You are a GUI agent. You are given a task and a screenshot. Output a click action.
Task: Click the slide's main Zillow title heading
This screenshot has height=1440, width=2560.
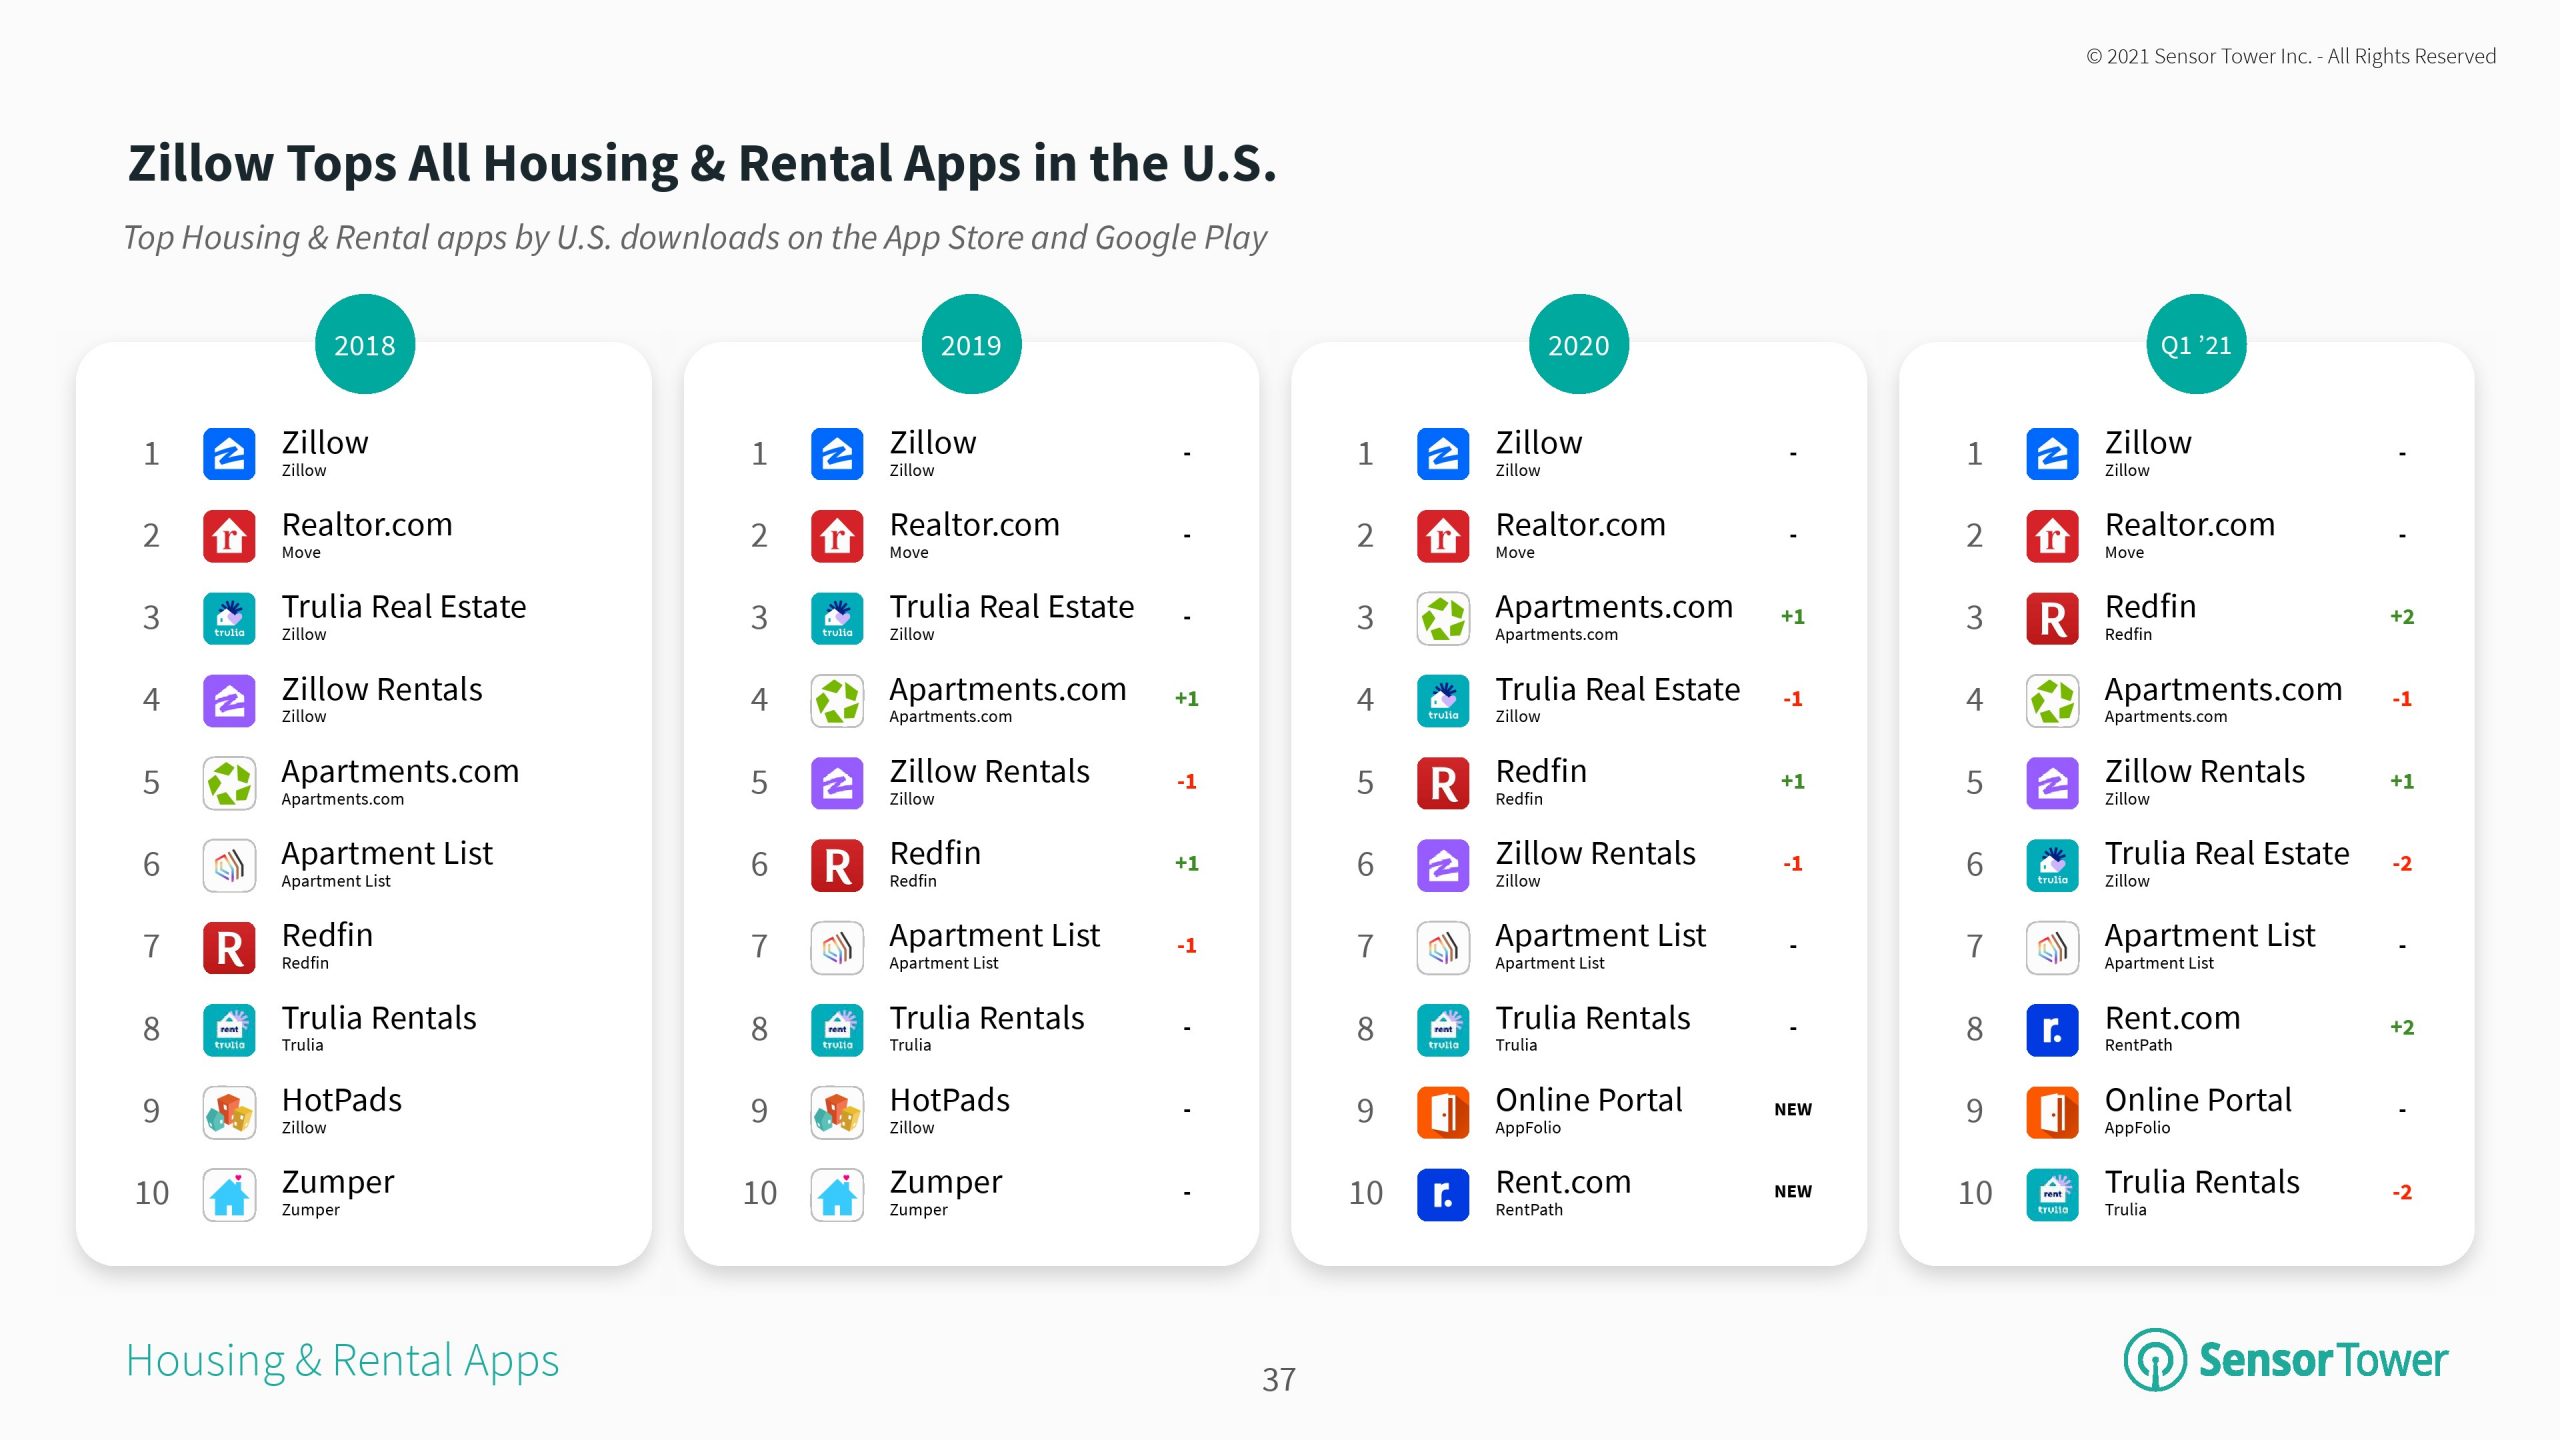click(702, 163)
